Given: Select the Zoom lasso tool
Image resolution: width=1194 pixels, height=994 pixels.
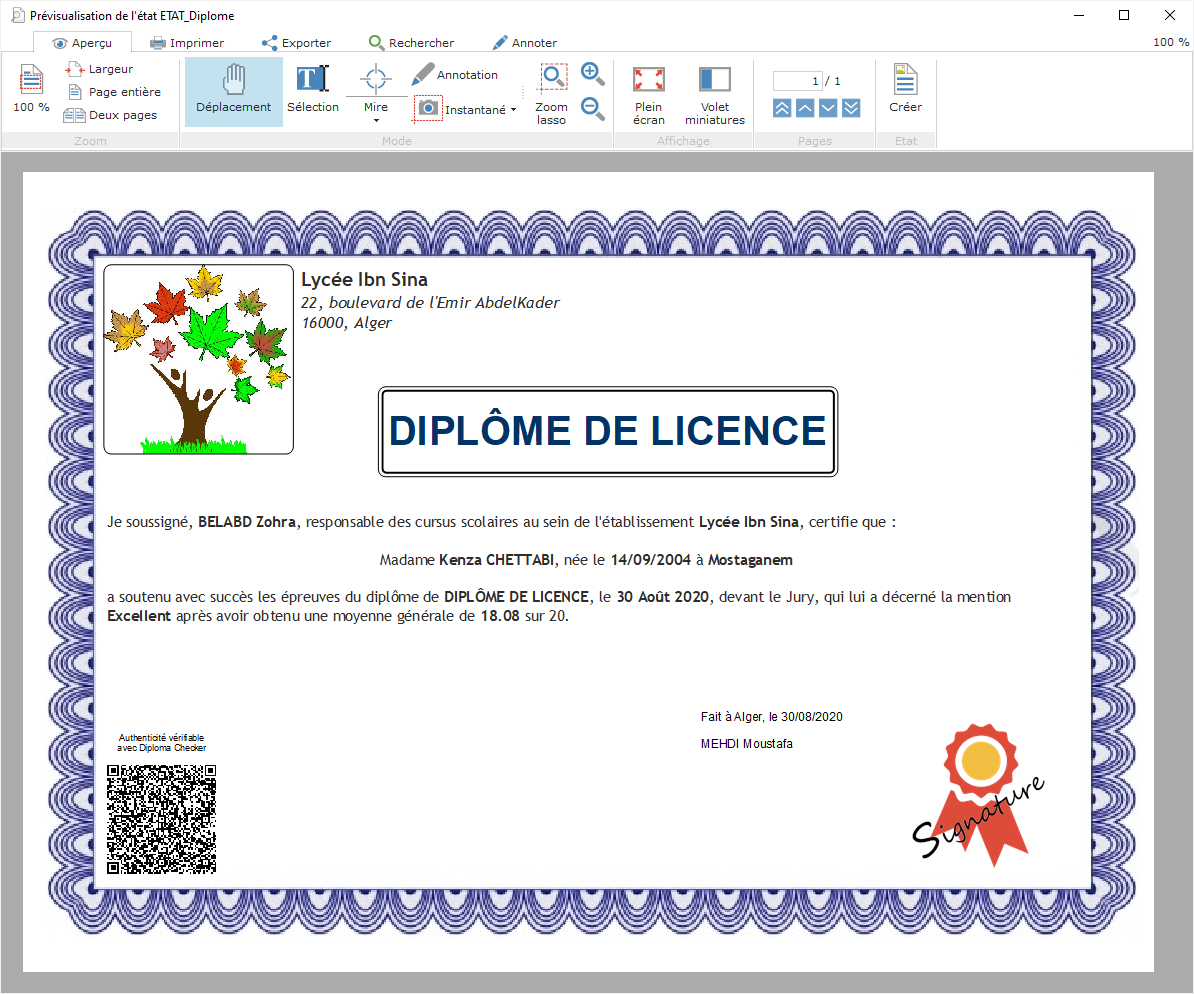Looking at the screenshot, I should coord(552,95).
